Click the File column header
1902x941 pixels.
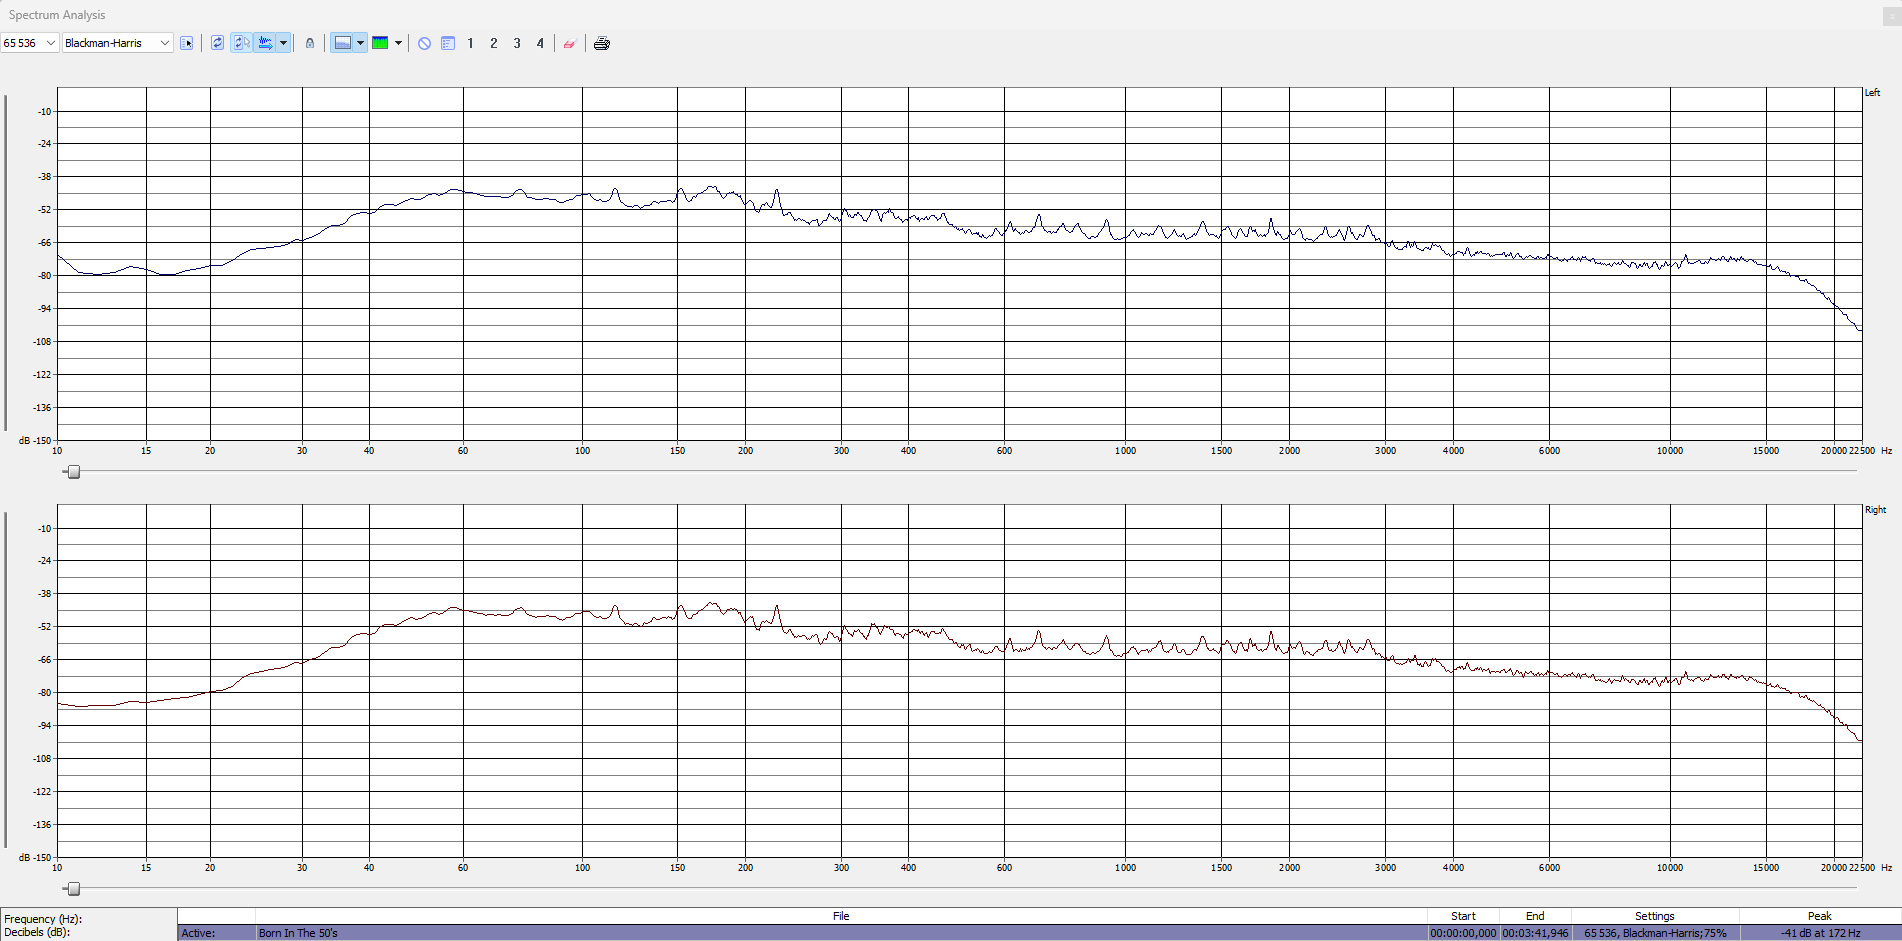[x=840, y=916]
